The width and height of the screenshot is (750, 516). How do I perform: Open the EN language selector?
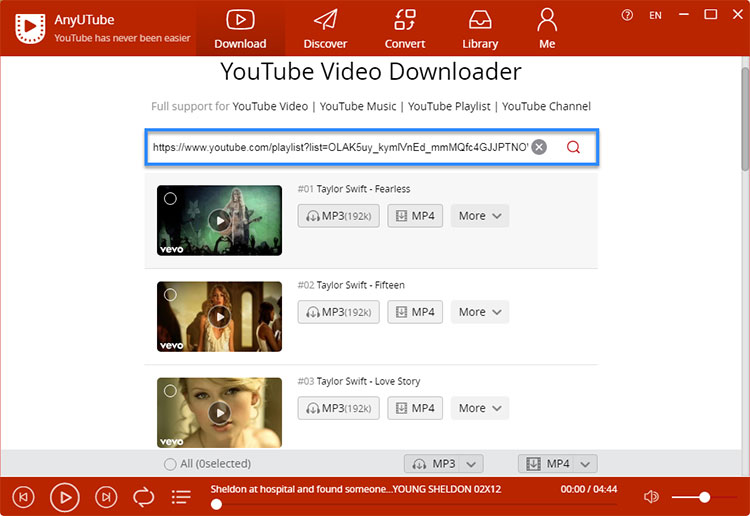coord(655,15)
